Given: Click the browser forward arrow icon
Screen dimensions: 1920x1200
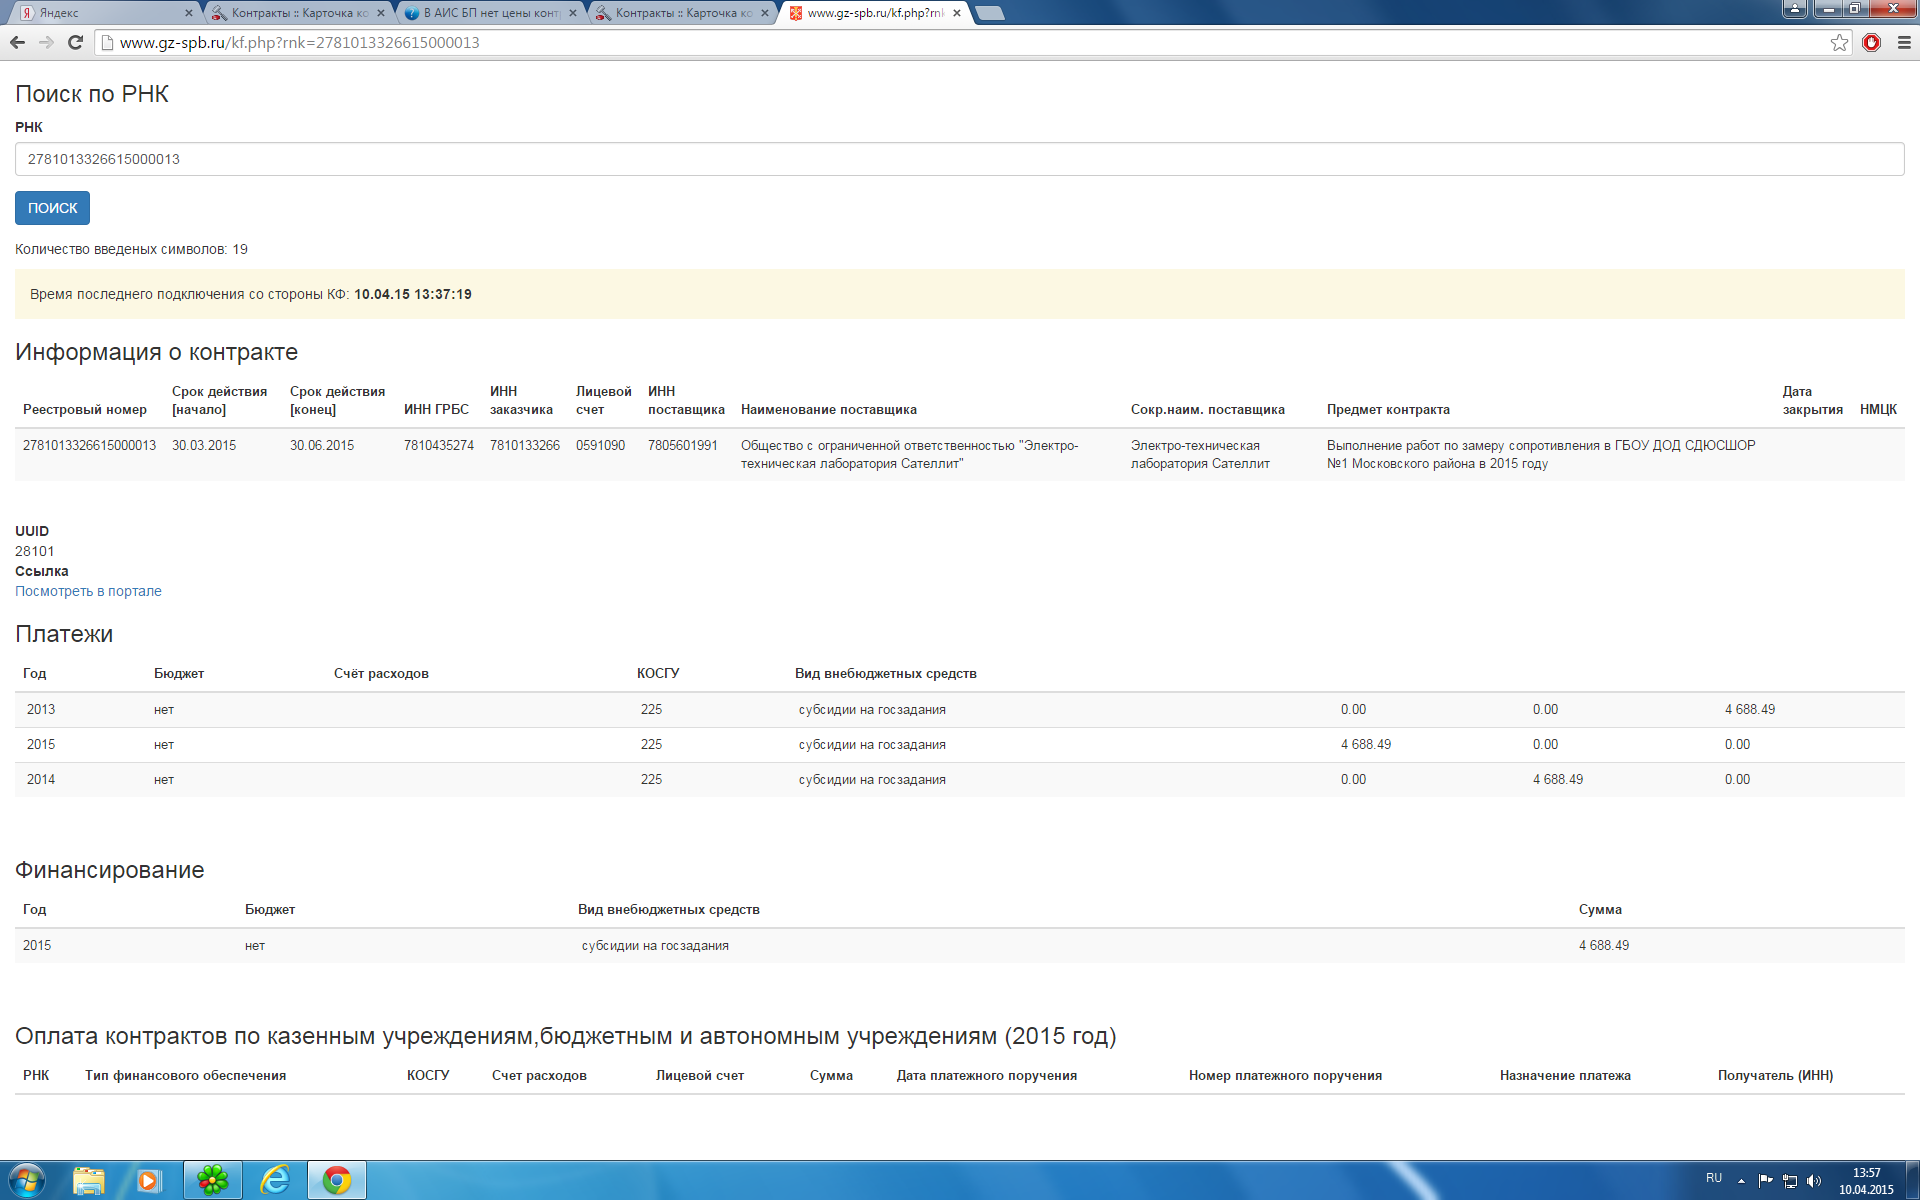Looking at the screenshot, I should [x=46, y=42].
